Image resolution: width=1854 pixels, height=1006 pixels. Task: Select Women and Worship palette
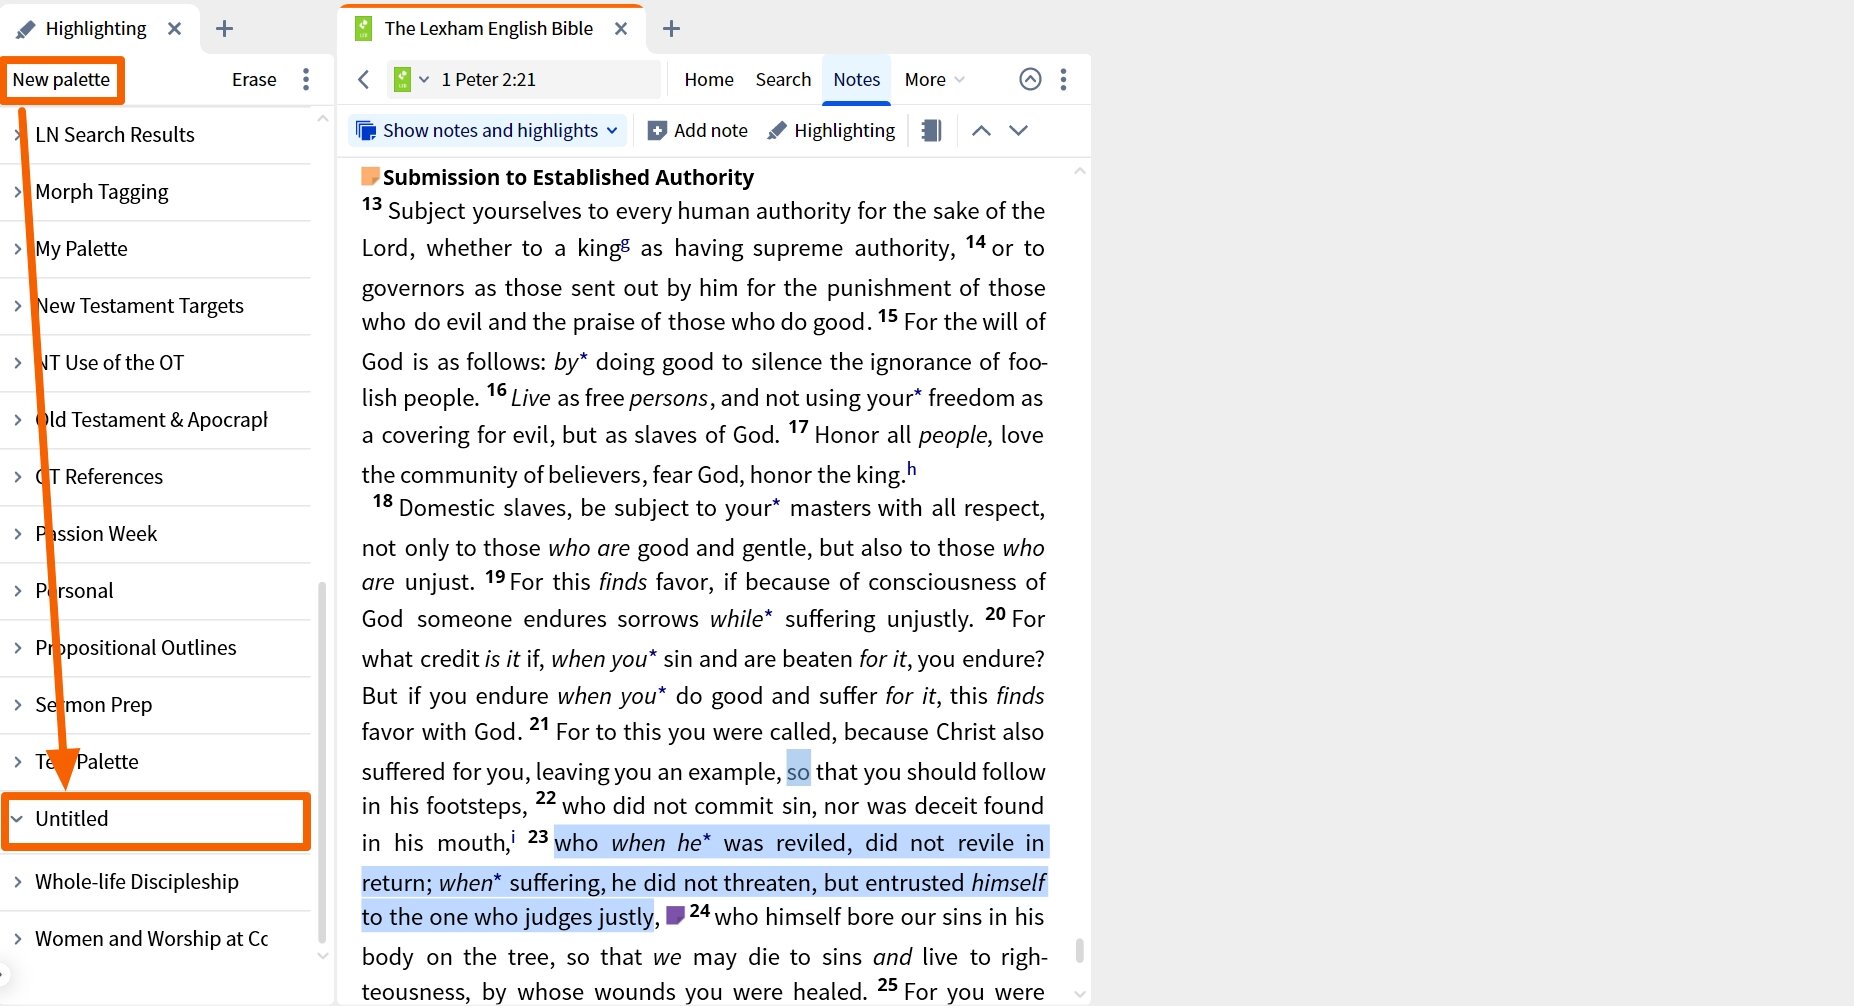[x=155, y=939]
